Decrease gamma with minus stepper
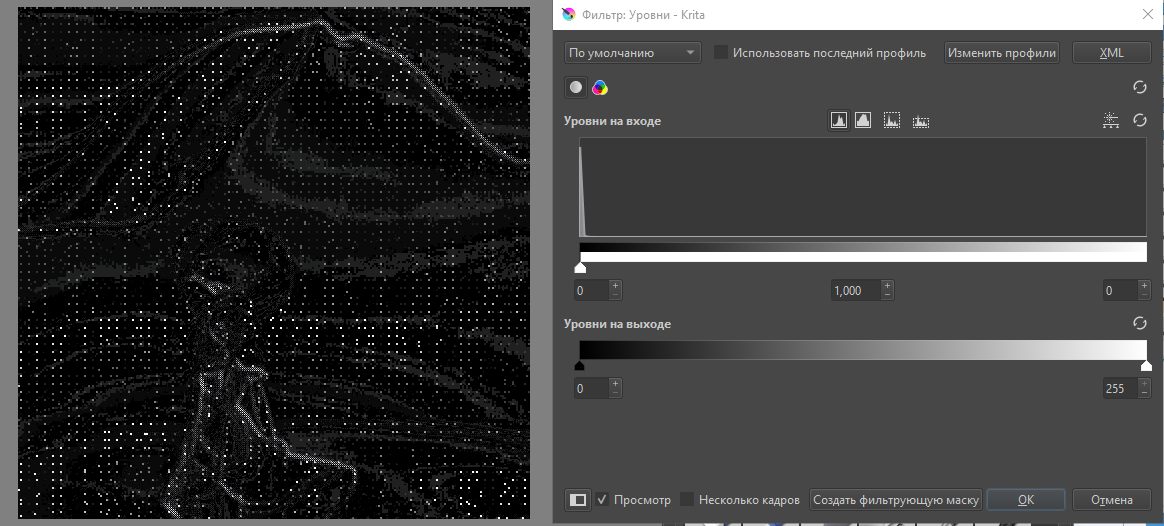Screen dimensions: 1164x526 coord(887,295)
